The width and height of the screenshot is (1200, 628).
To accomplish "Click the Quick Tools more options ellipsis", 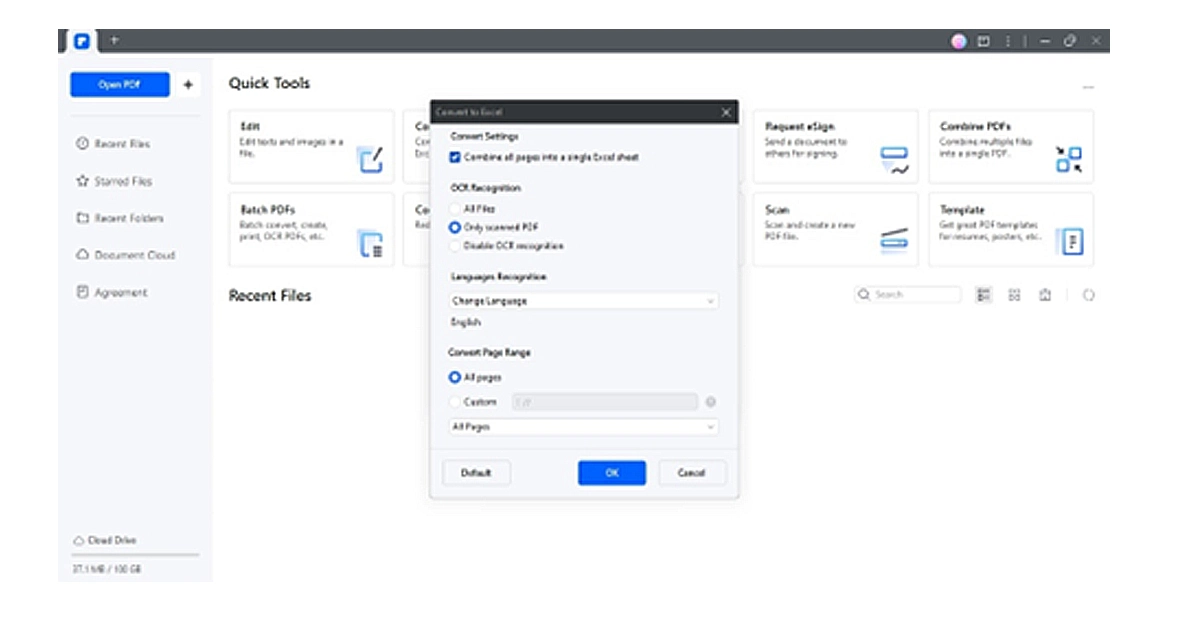I will 1088,87.
